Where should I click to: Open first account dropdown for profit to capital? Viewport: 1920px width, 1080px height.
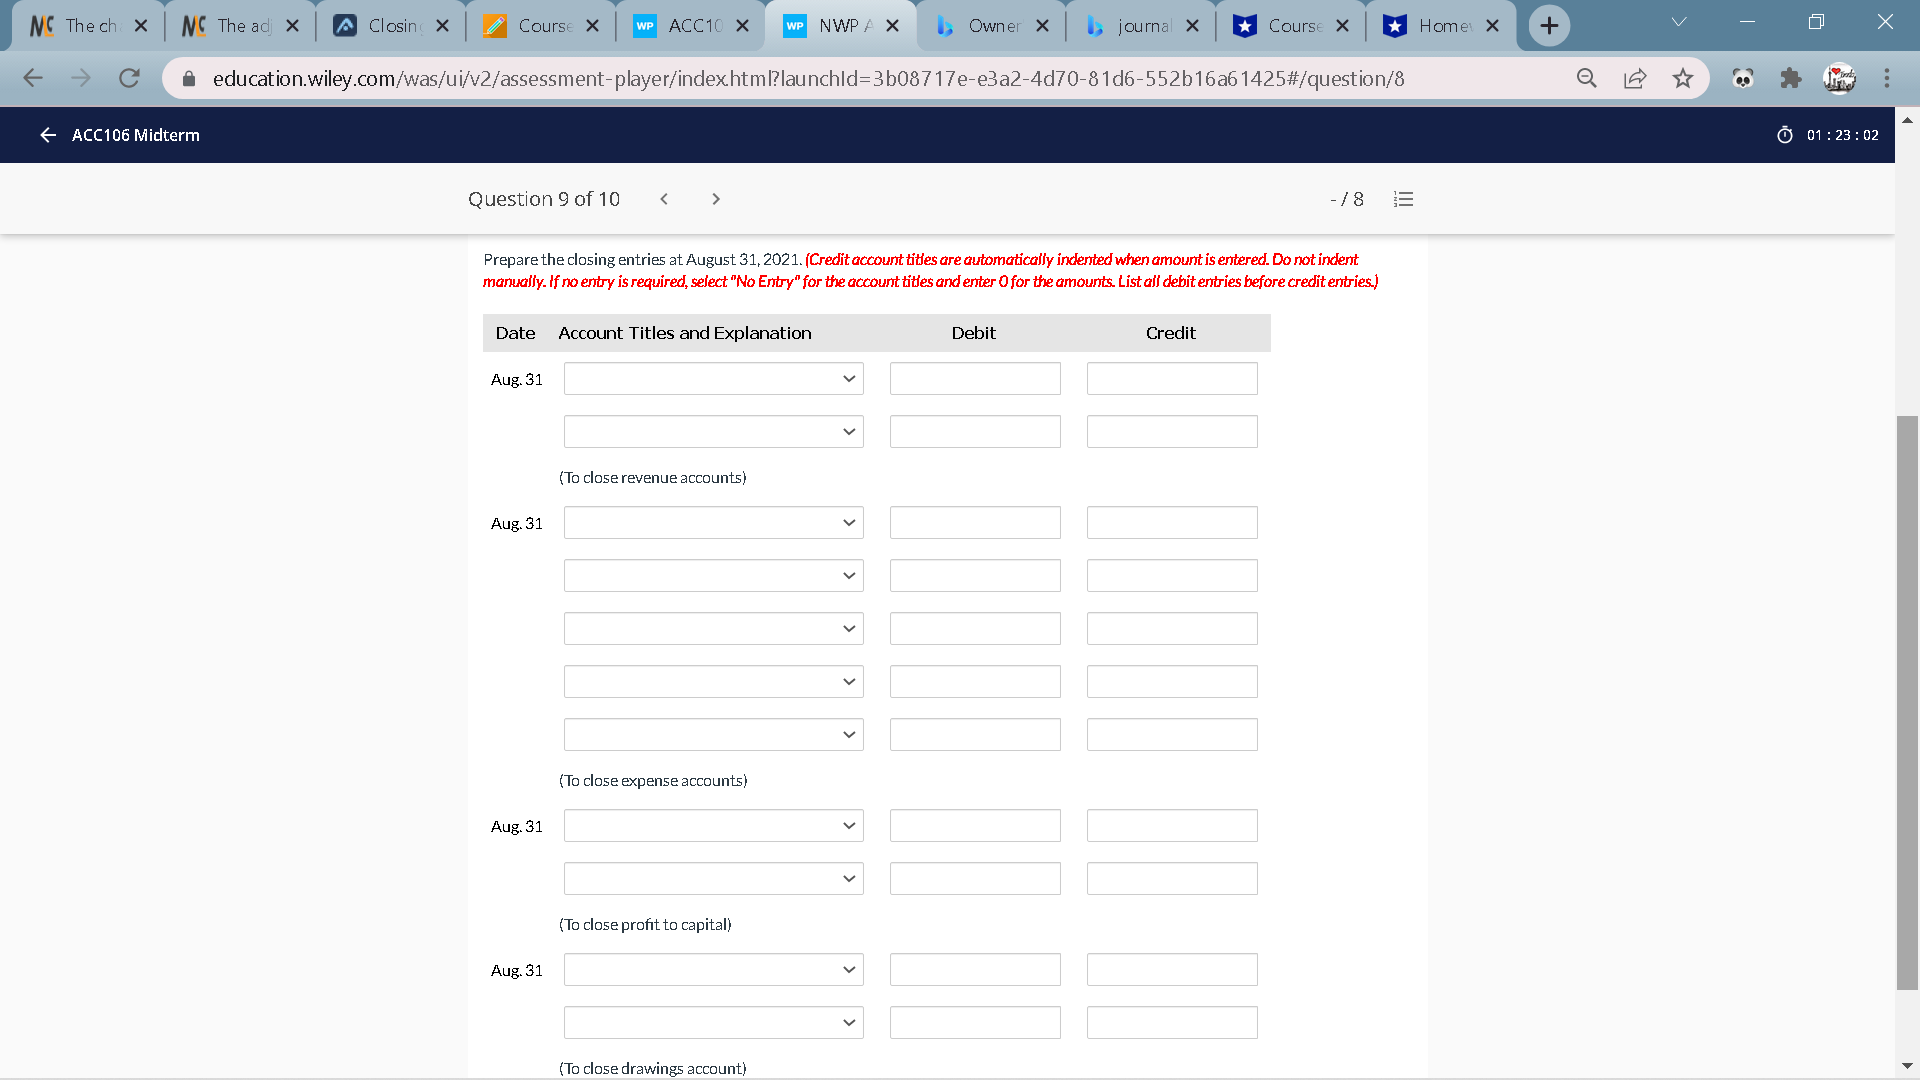click(x=713, y=826)
